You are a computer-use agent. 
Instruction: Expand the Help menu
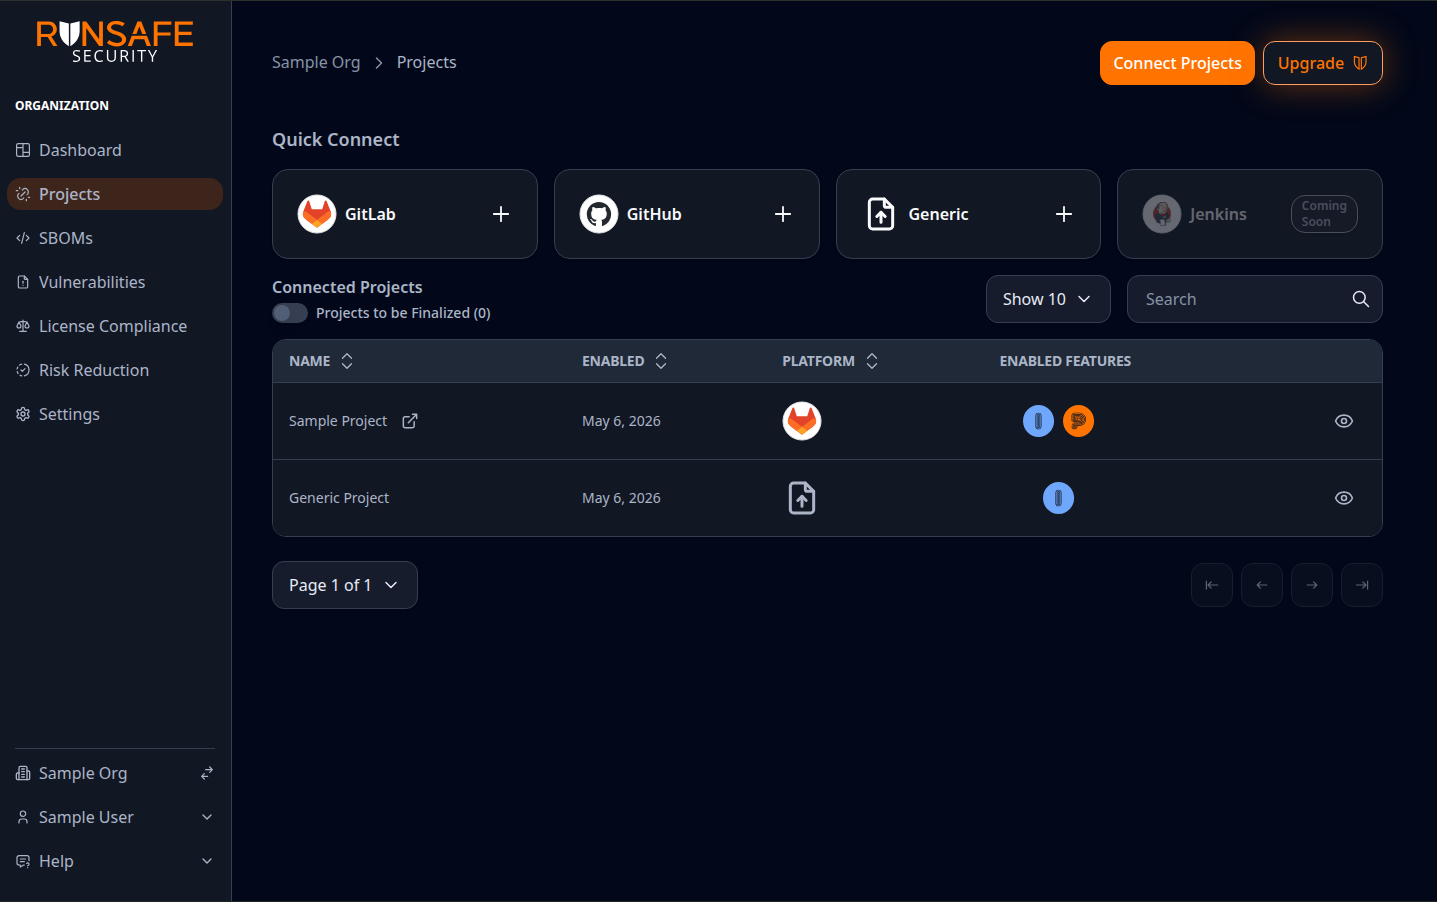click(115, 861)
